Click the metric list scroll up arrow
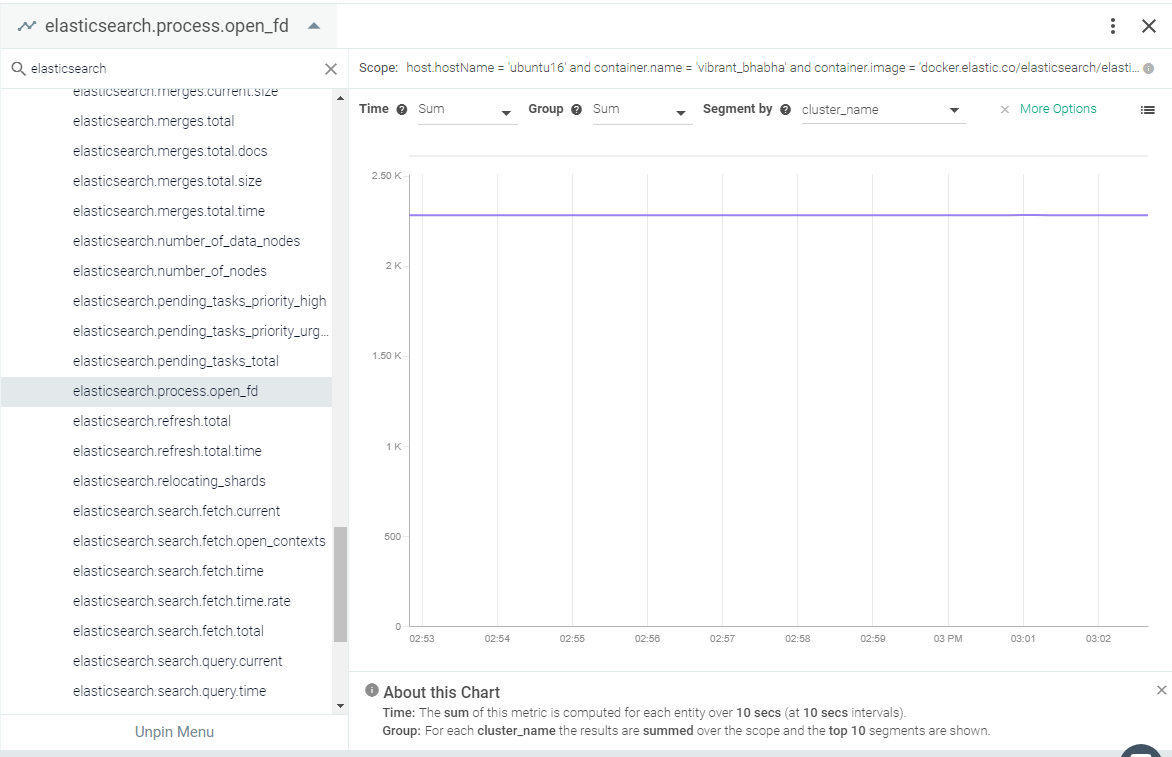The height and width of the screenshot is (757, 1172). [x=340, y=98]
